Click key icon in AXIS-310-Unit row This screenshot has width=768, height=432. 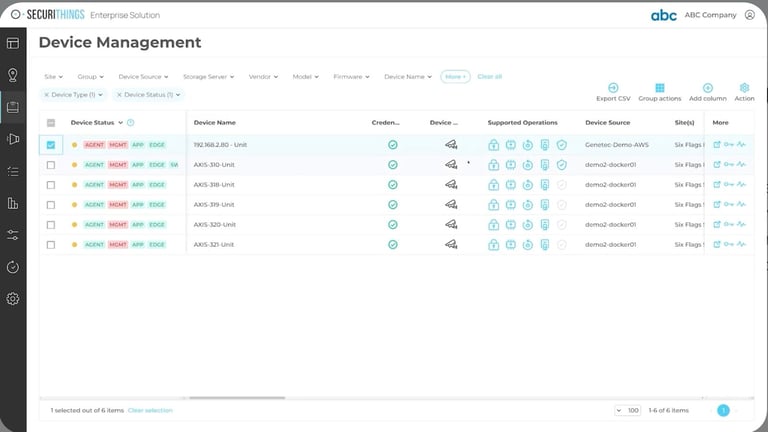[x=729, y=165]
